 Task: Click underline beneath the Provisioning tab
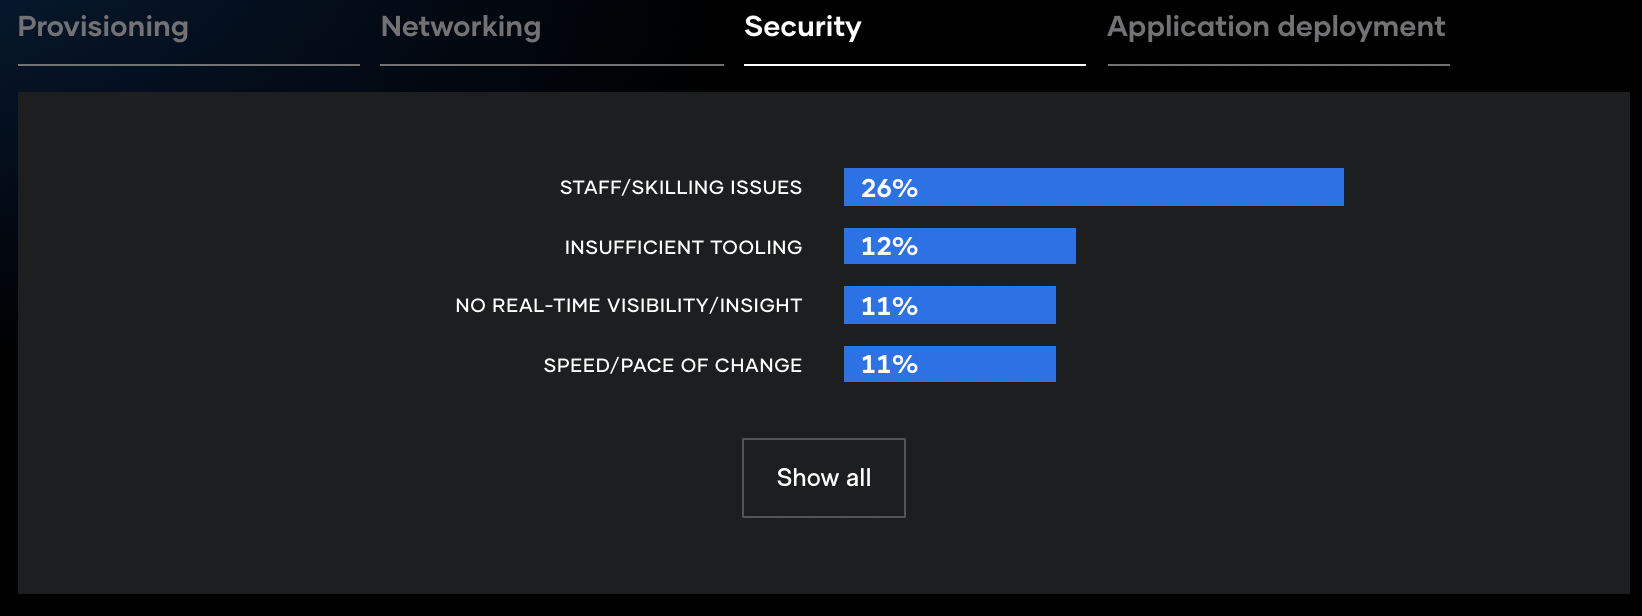(x=189, y=65)
